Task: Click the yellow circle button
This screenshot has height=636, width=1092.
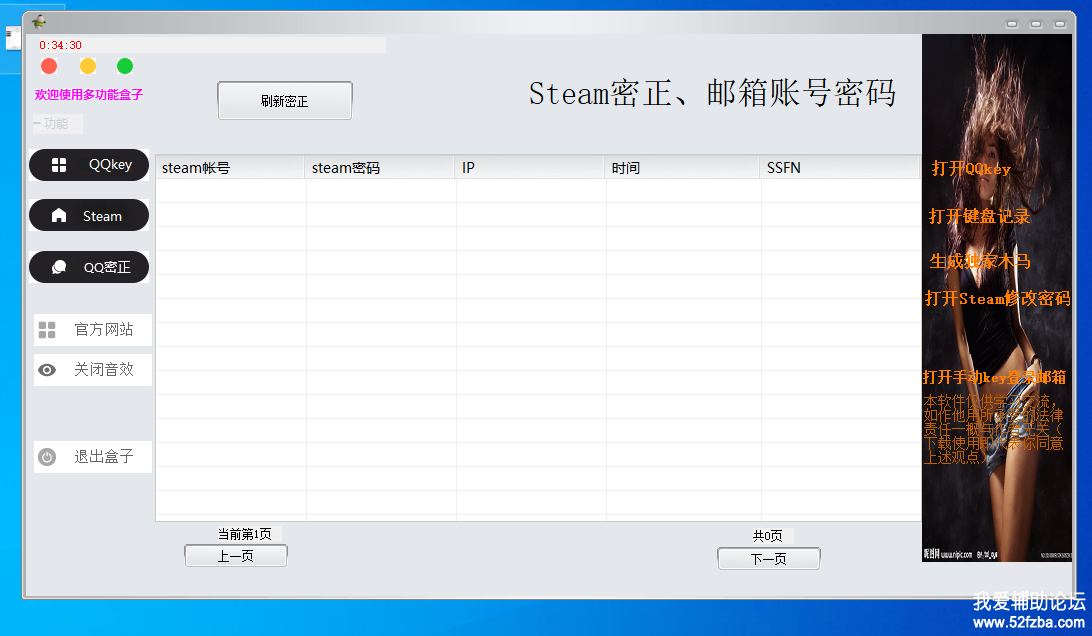Action: pyautogui.click(x=88, y=66)
